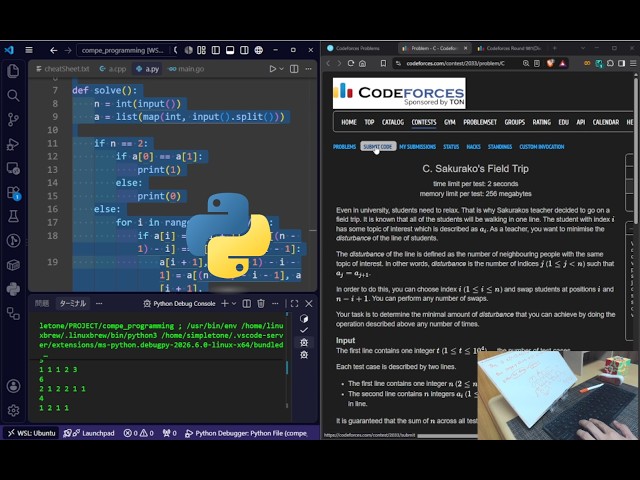Switch to the Codeforces Round browser tab
The height and width of the screenshot is (480, 640).
pyautogui.click(x=509, y=48)
